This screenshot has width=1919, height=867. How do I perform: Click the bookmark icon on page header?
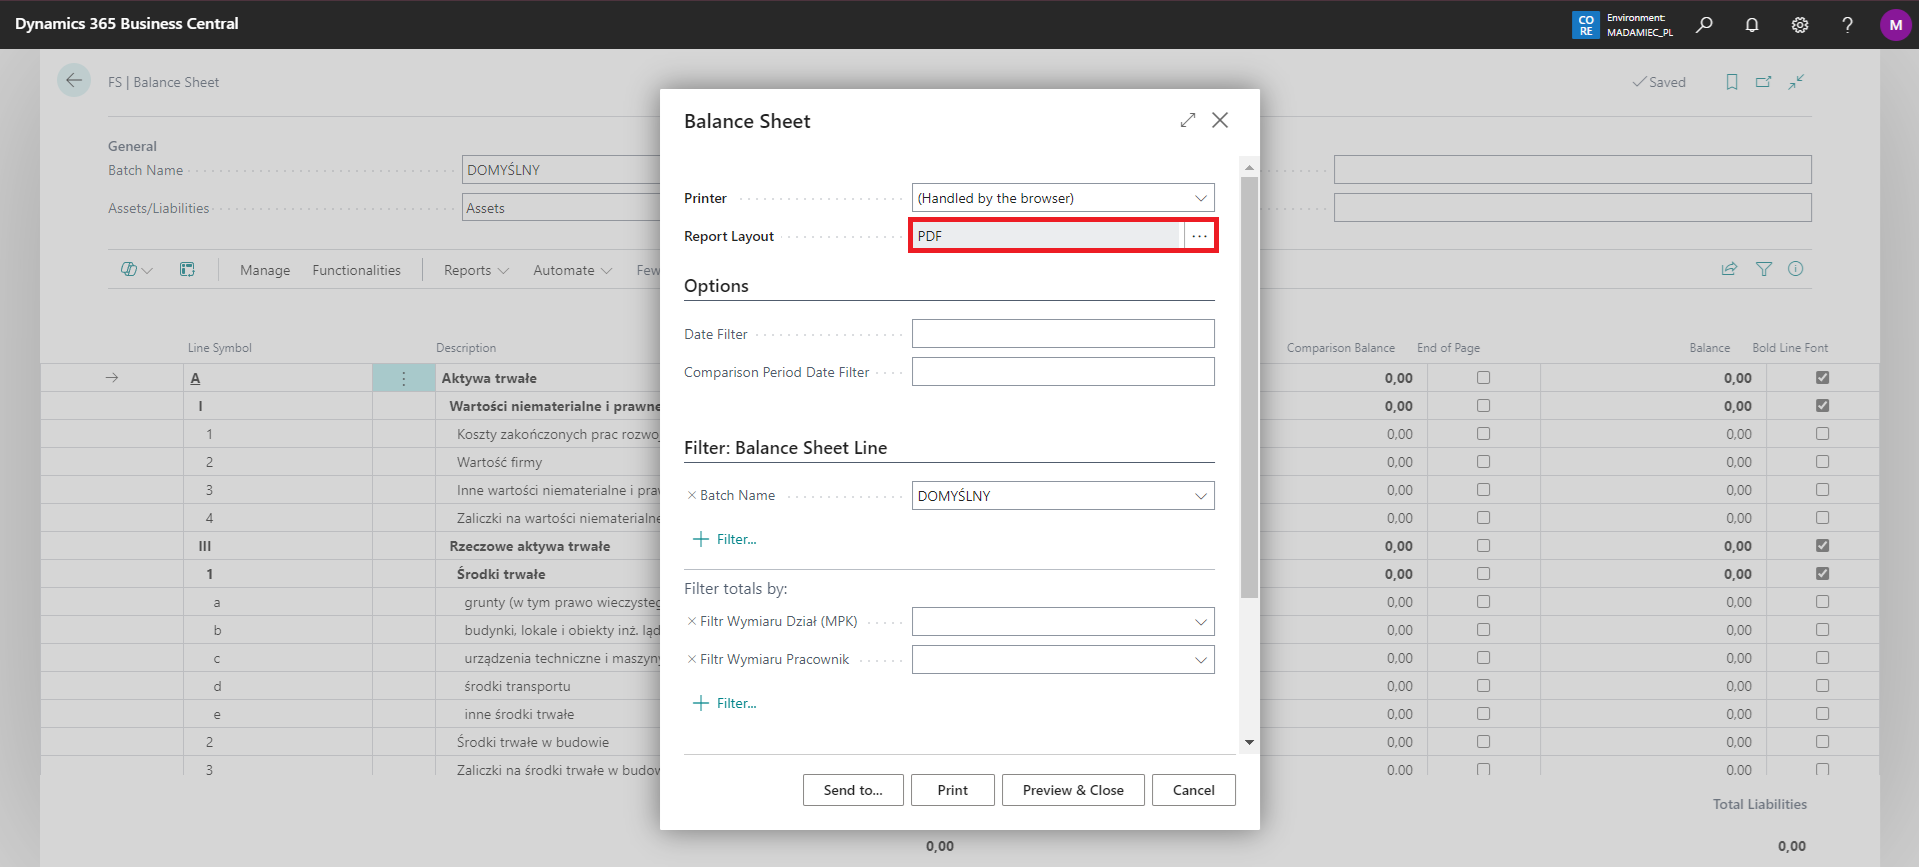click(x=1732, y=82)
